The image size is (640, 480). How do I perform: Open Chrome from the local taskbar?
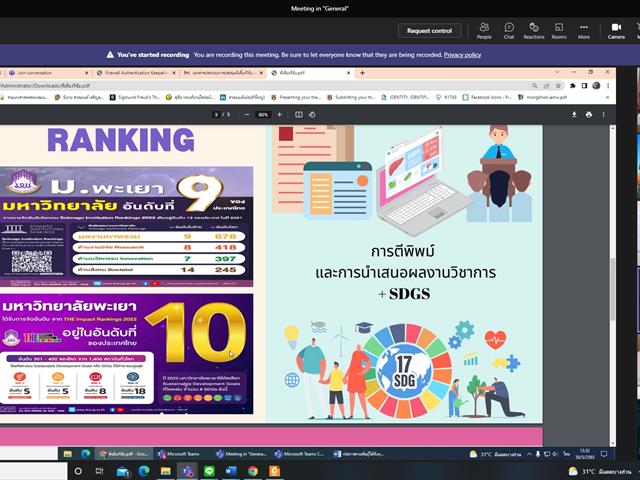point(253,471)
